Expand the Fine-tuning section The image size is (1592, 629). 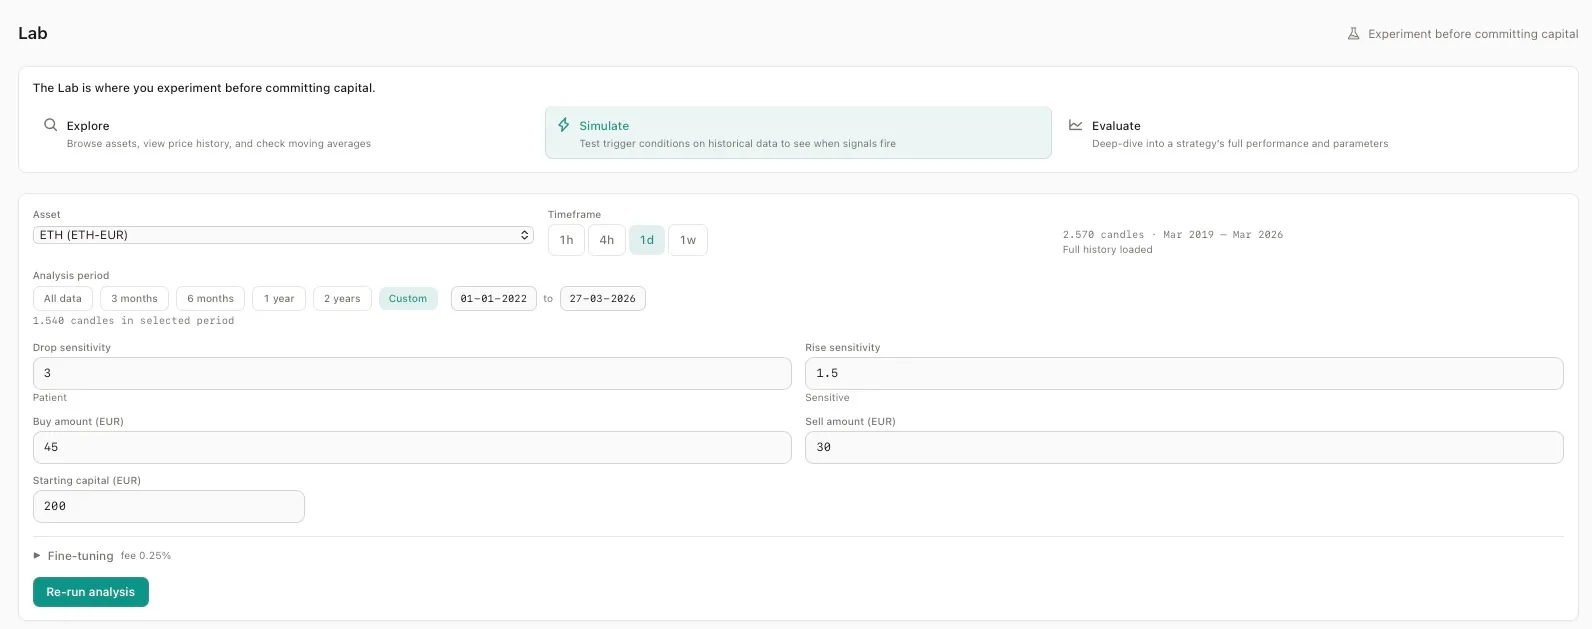tap(80, 556)
